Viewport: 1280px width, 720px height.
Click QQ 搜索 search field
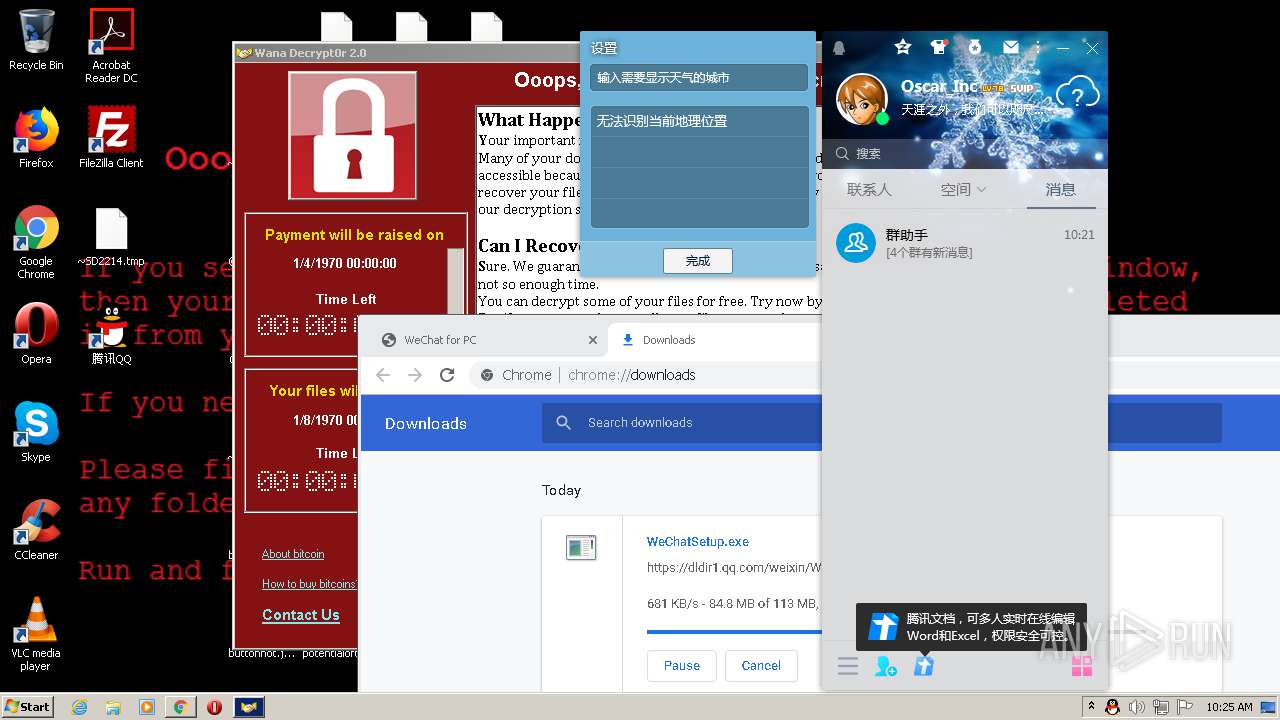tap(965, 153)
